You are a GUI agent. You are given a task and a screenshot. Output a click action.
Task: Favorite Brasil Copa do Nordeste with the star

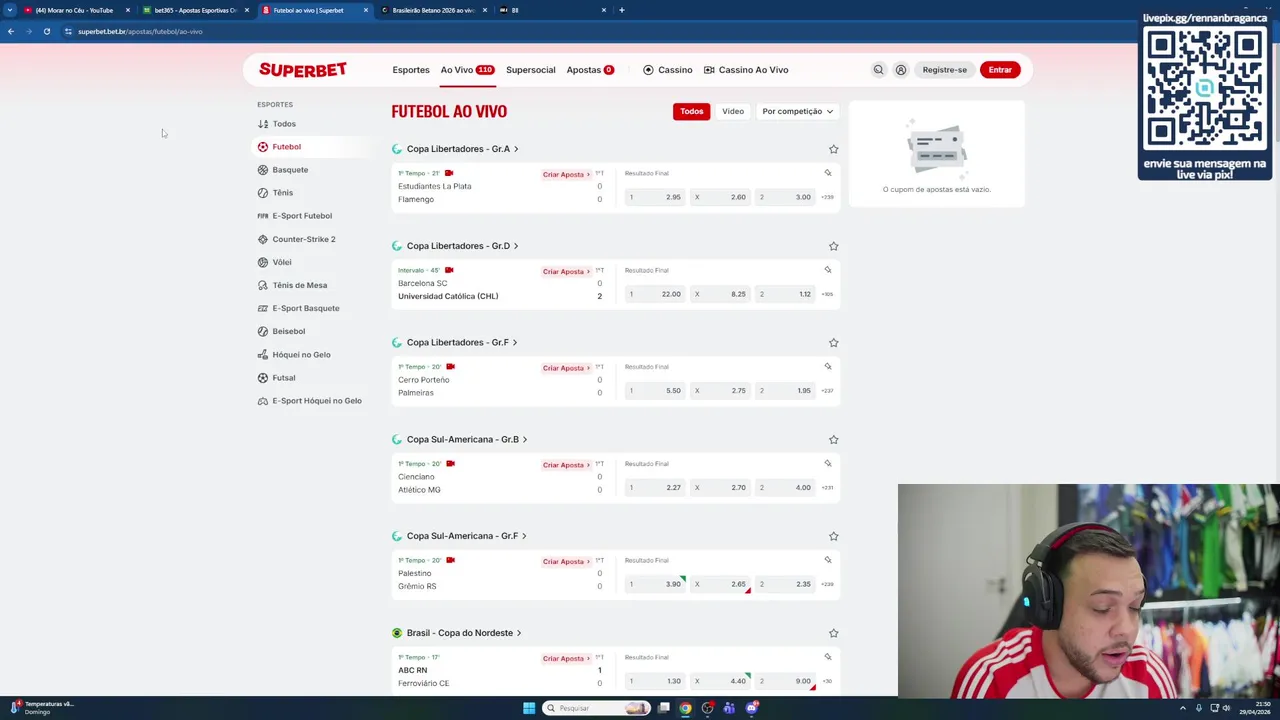click(x=833, y=633)
